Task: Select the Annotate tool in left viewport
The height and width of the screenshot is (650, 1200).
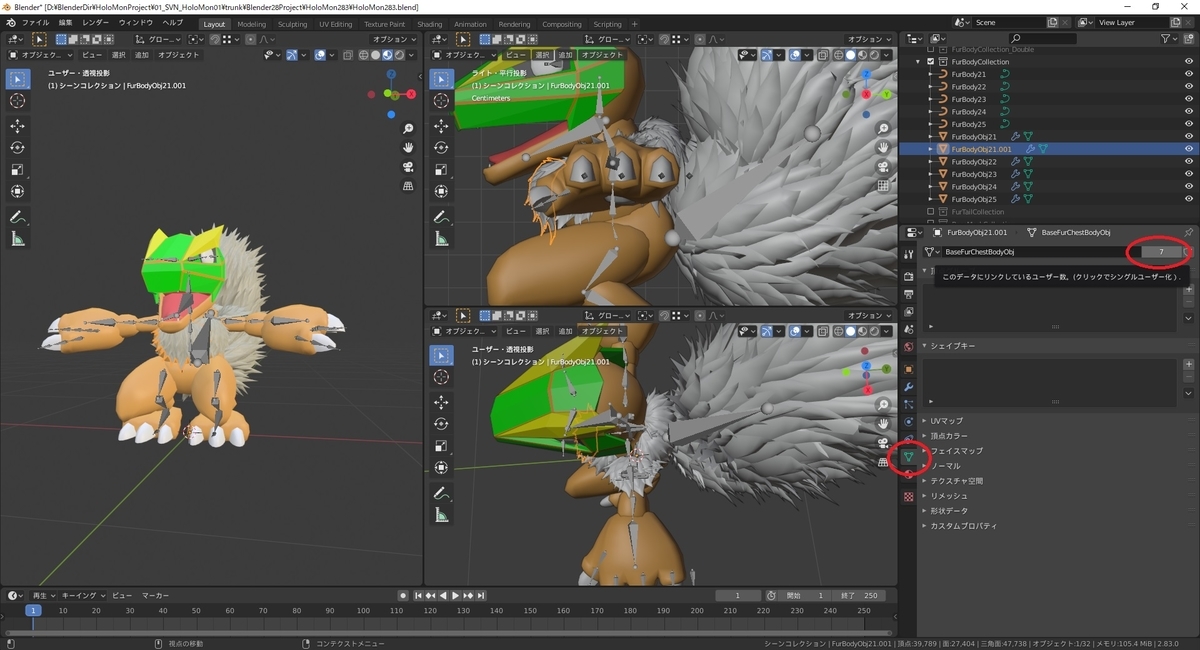Action: [x=18, y=217]
